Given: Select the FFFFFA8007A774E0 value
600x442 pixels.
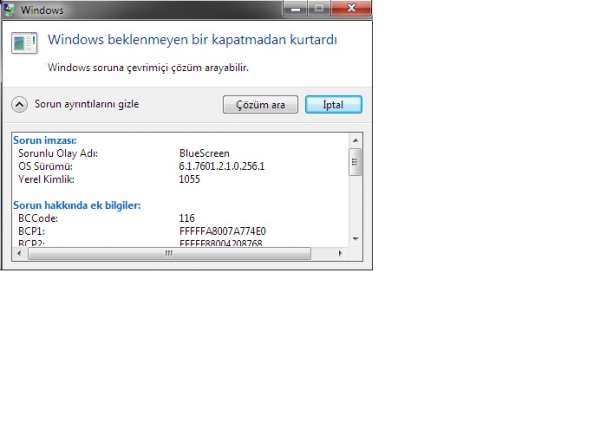Looking at the screenshot, I should tap(222, 232).
